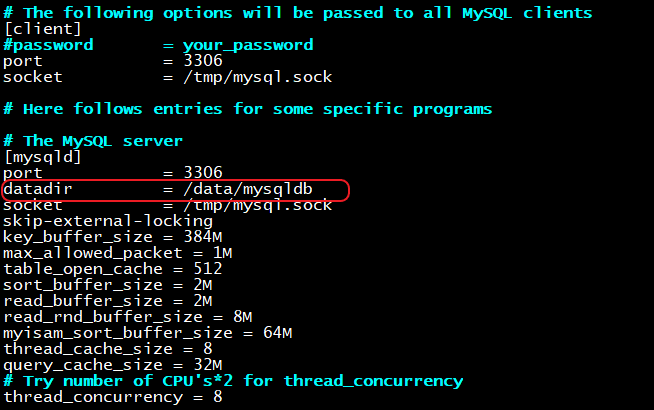
Task: Click the thread_concurrency setting line
Action: pos(113,397)
